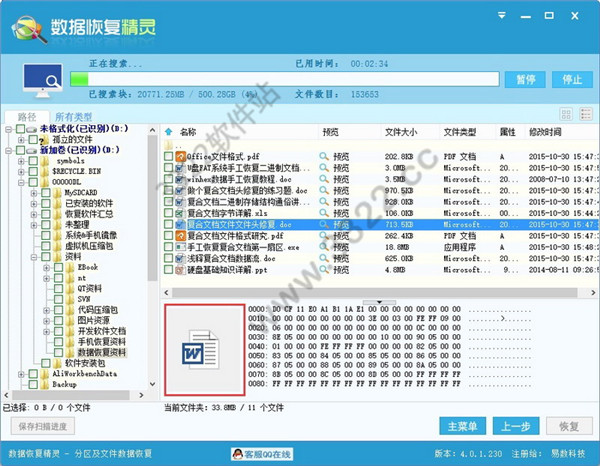The width and height of the screenshot is (600, 466).
Task: Collapse hex preview pane with small down arrow
Action: point(379,302)
